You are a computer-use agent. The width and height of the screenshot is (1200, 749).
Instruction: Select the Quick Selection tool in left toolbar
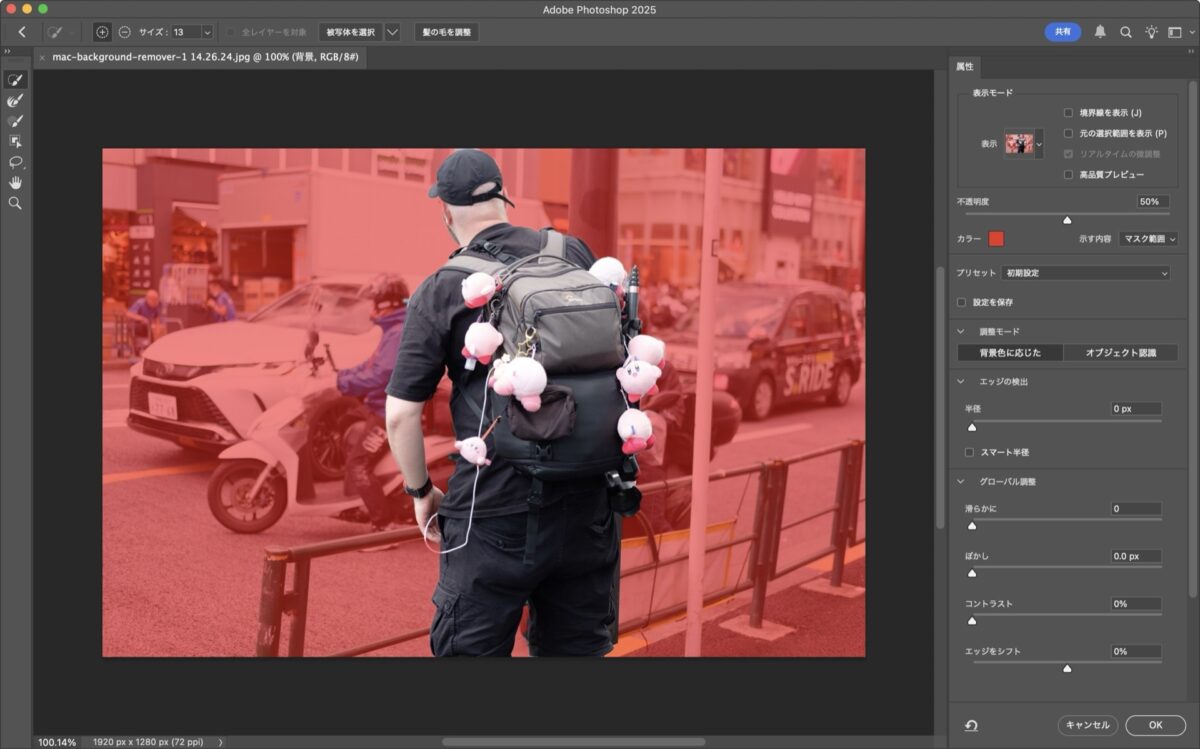[15, 80]
